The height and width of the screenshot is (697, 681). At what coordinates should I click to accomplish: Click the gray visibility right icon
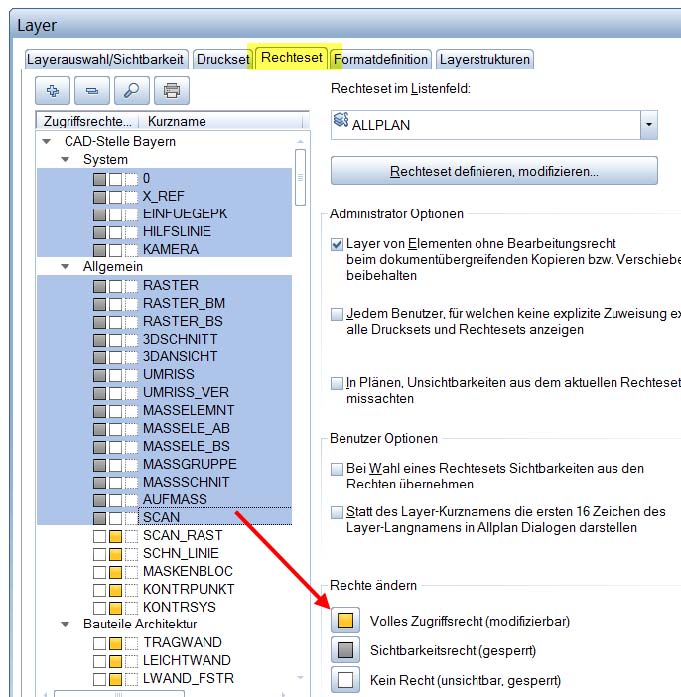tap(344, 650)
